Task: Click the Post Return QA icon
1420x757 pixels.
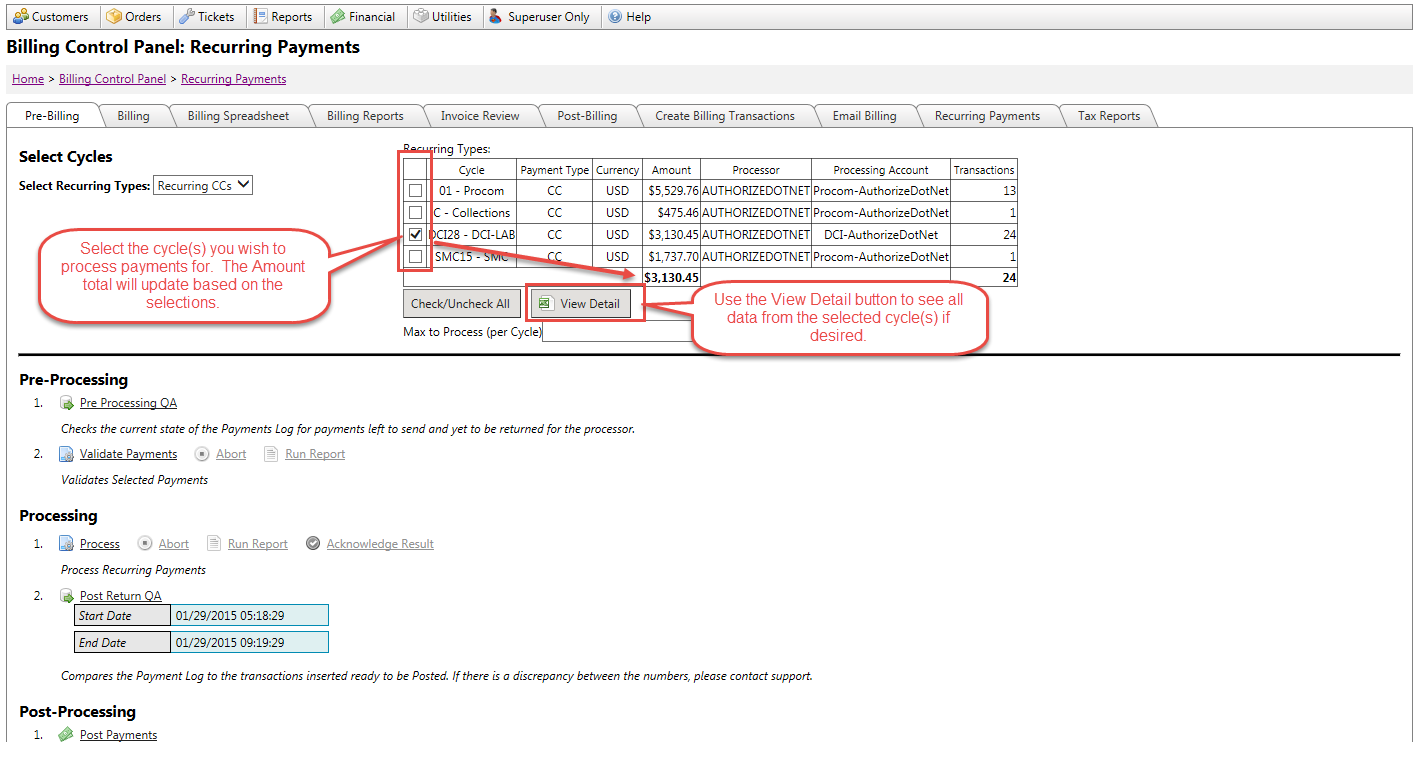Action: (67, 596)
